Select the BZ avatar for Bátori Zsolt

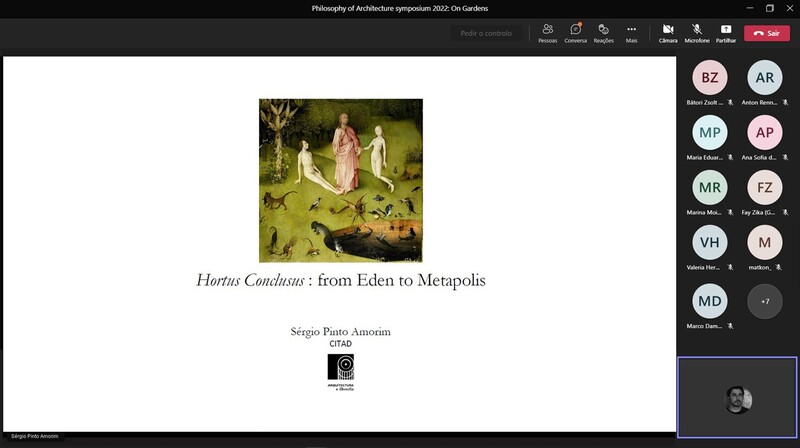(710, 78)
